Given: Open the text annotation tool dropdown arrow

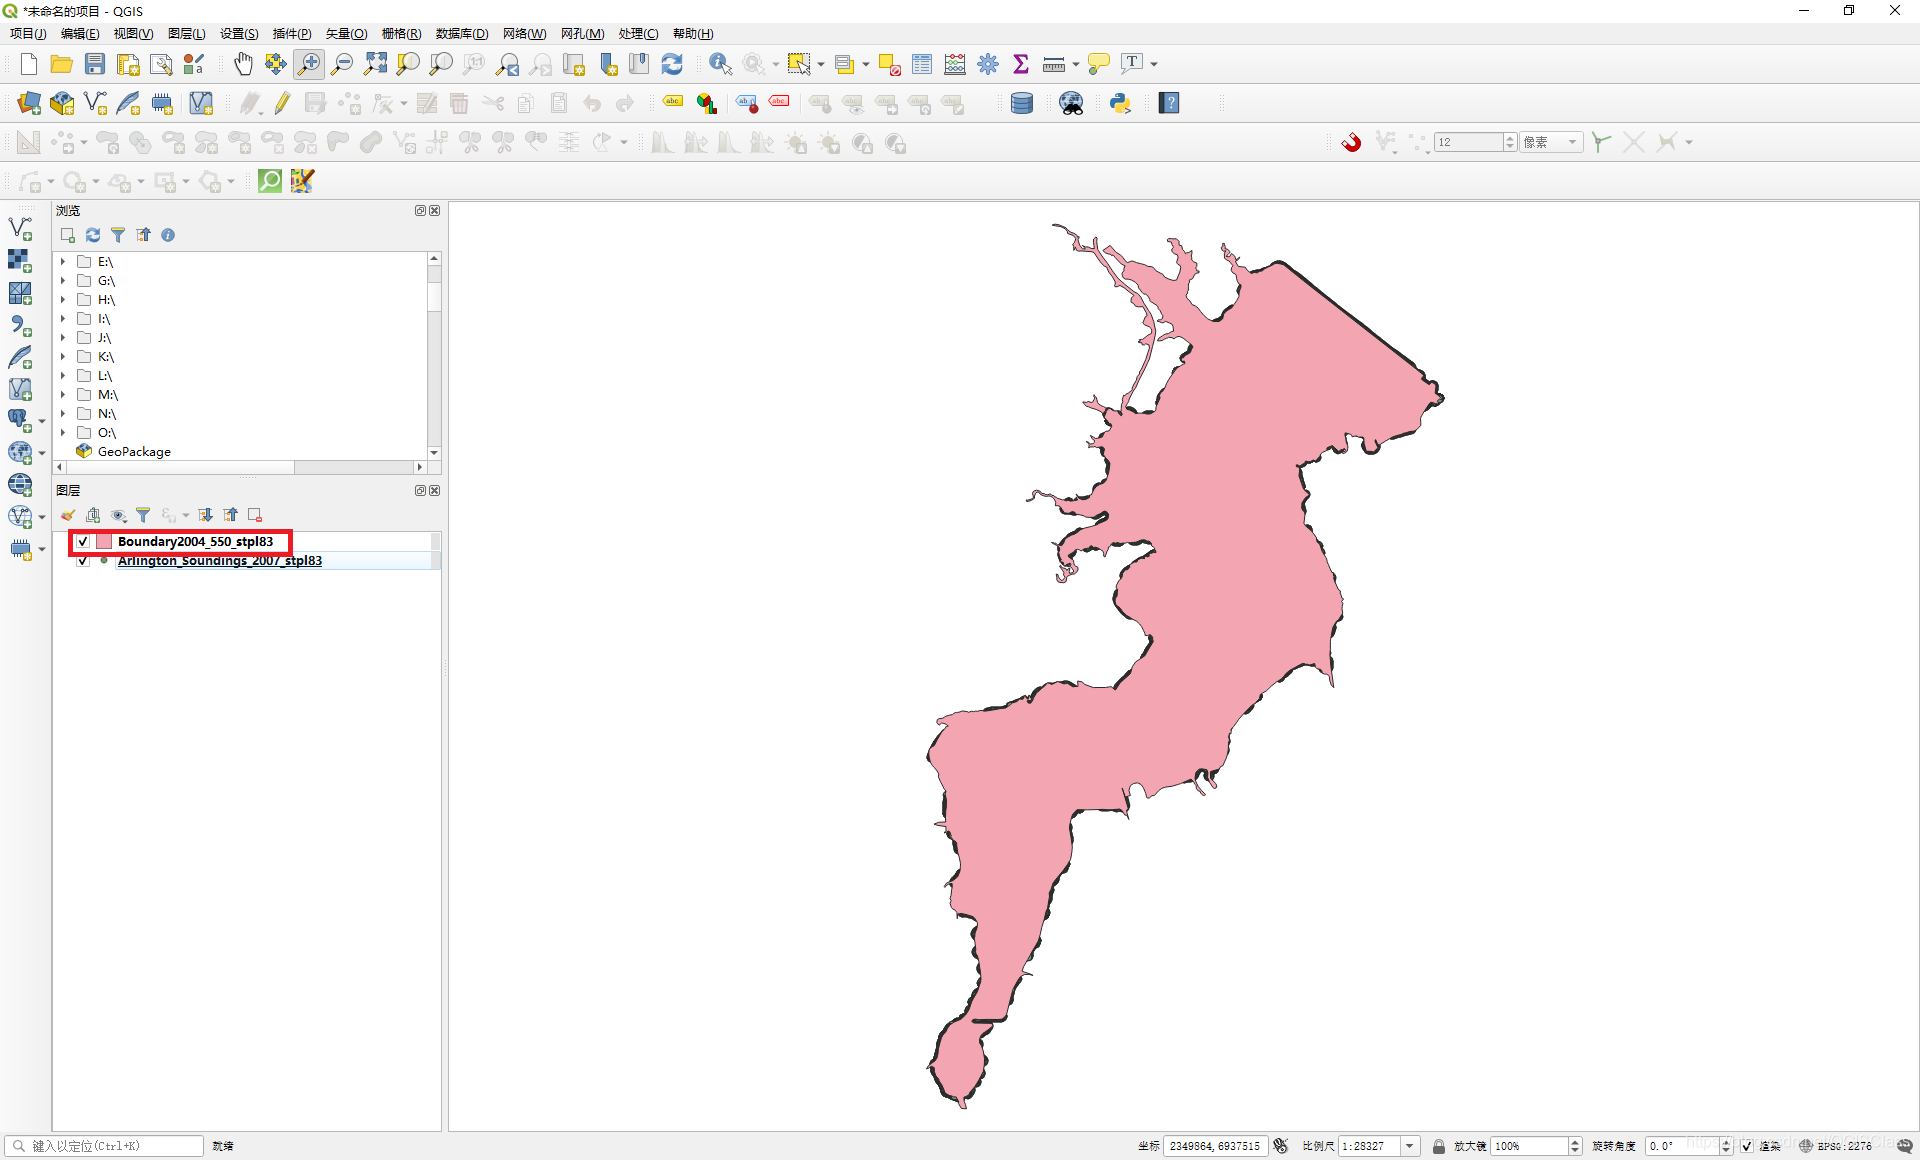Looking at the screenshot, I should pyautogui.click(x=1154, y=64).
